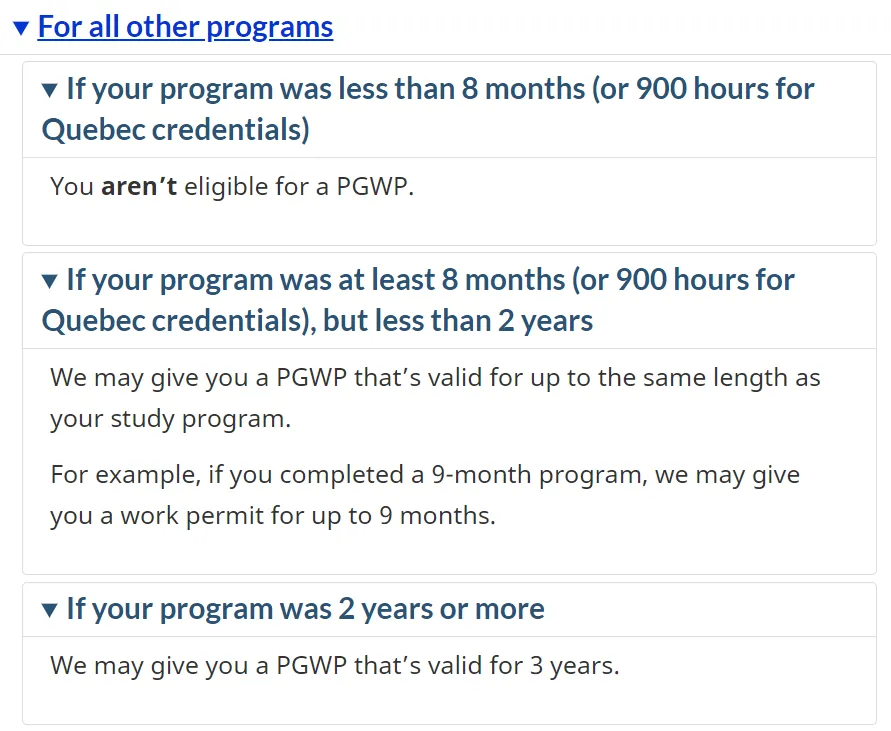Click the arrow icon before 'at least 8 months' heading
Image resolution: width=891 pixels, height=731 pixels.
49,281
